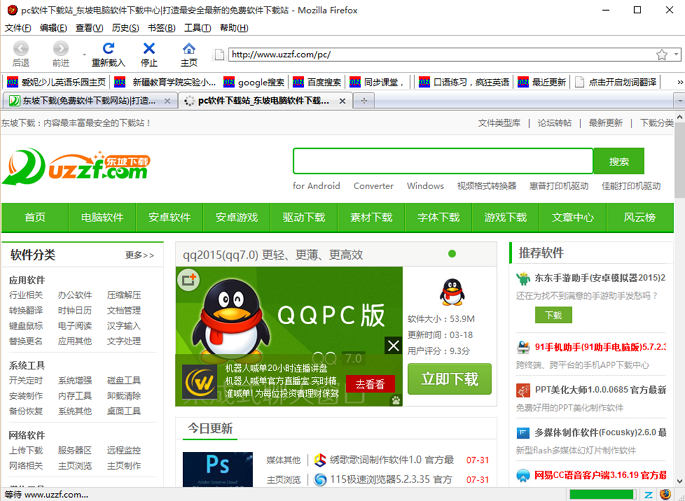Open the list all tabs dropdown

pyautogui.click(x=680, y=101)
